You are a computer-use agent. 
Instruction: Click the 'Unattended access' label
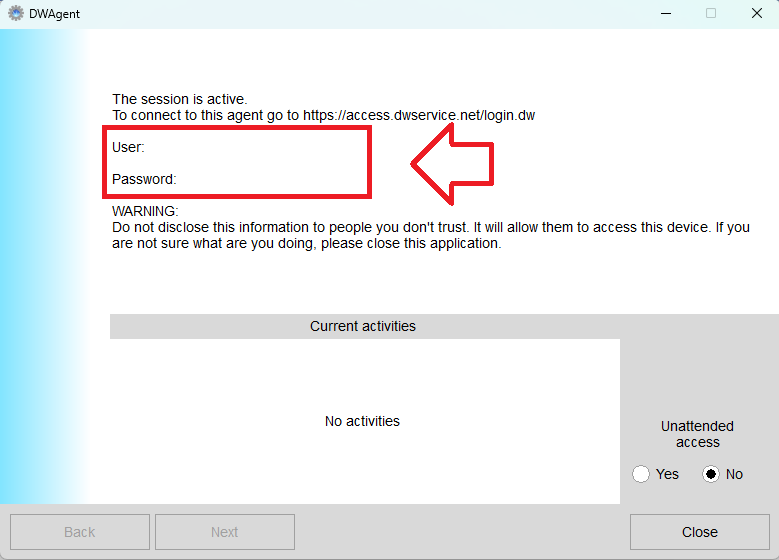pyautogui.click(x=698, y=434)
